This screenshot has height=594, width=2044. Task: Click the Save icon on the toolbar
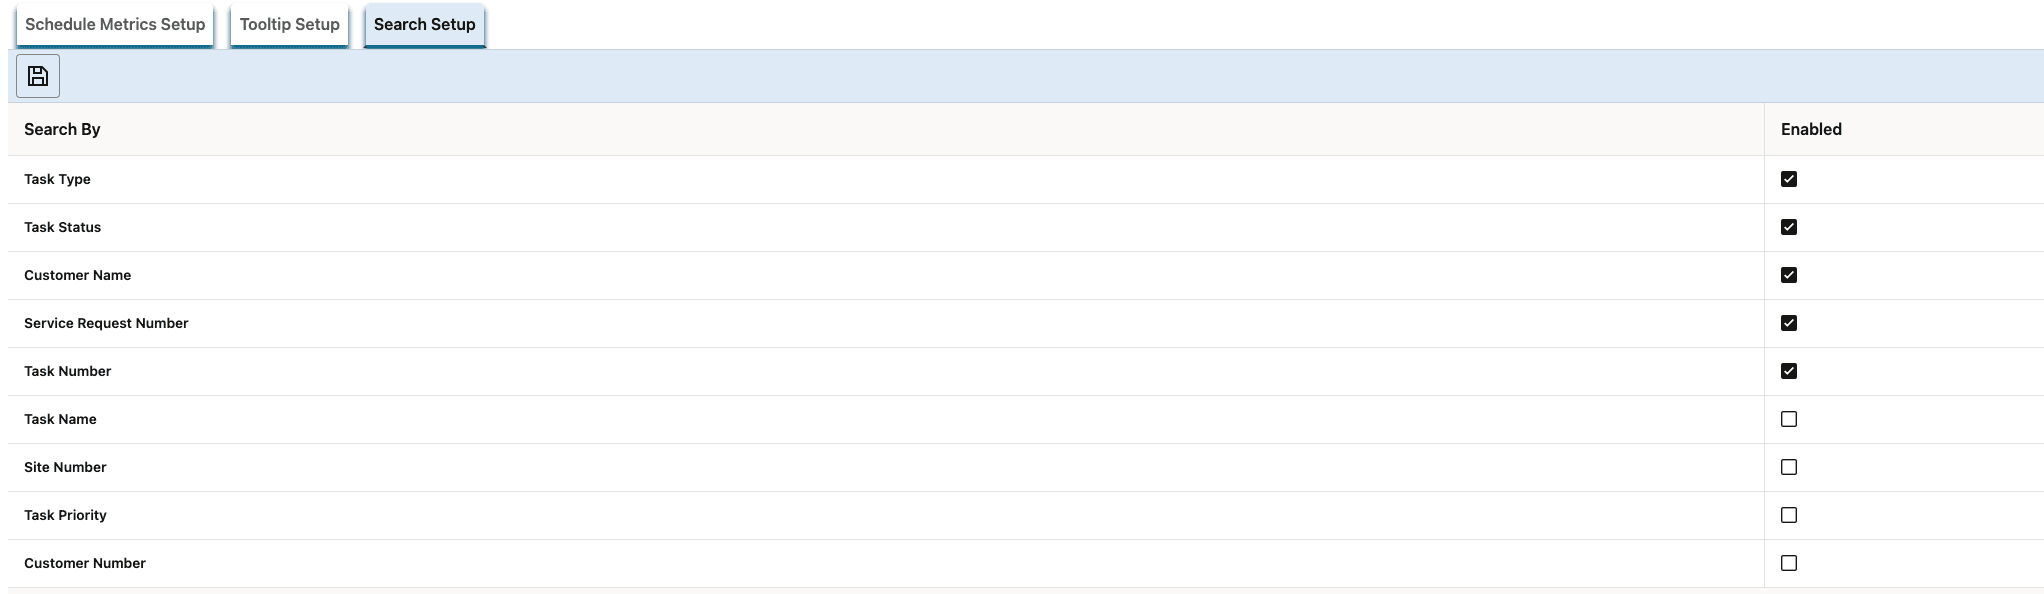38,75
